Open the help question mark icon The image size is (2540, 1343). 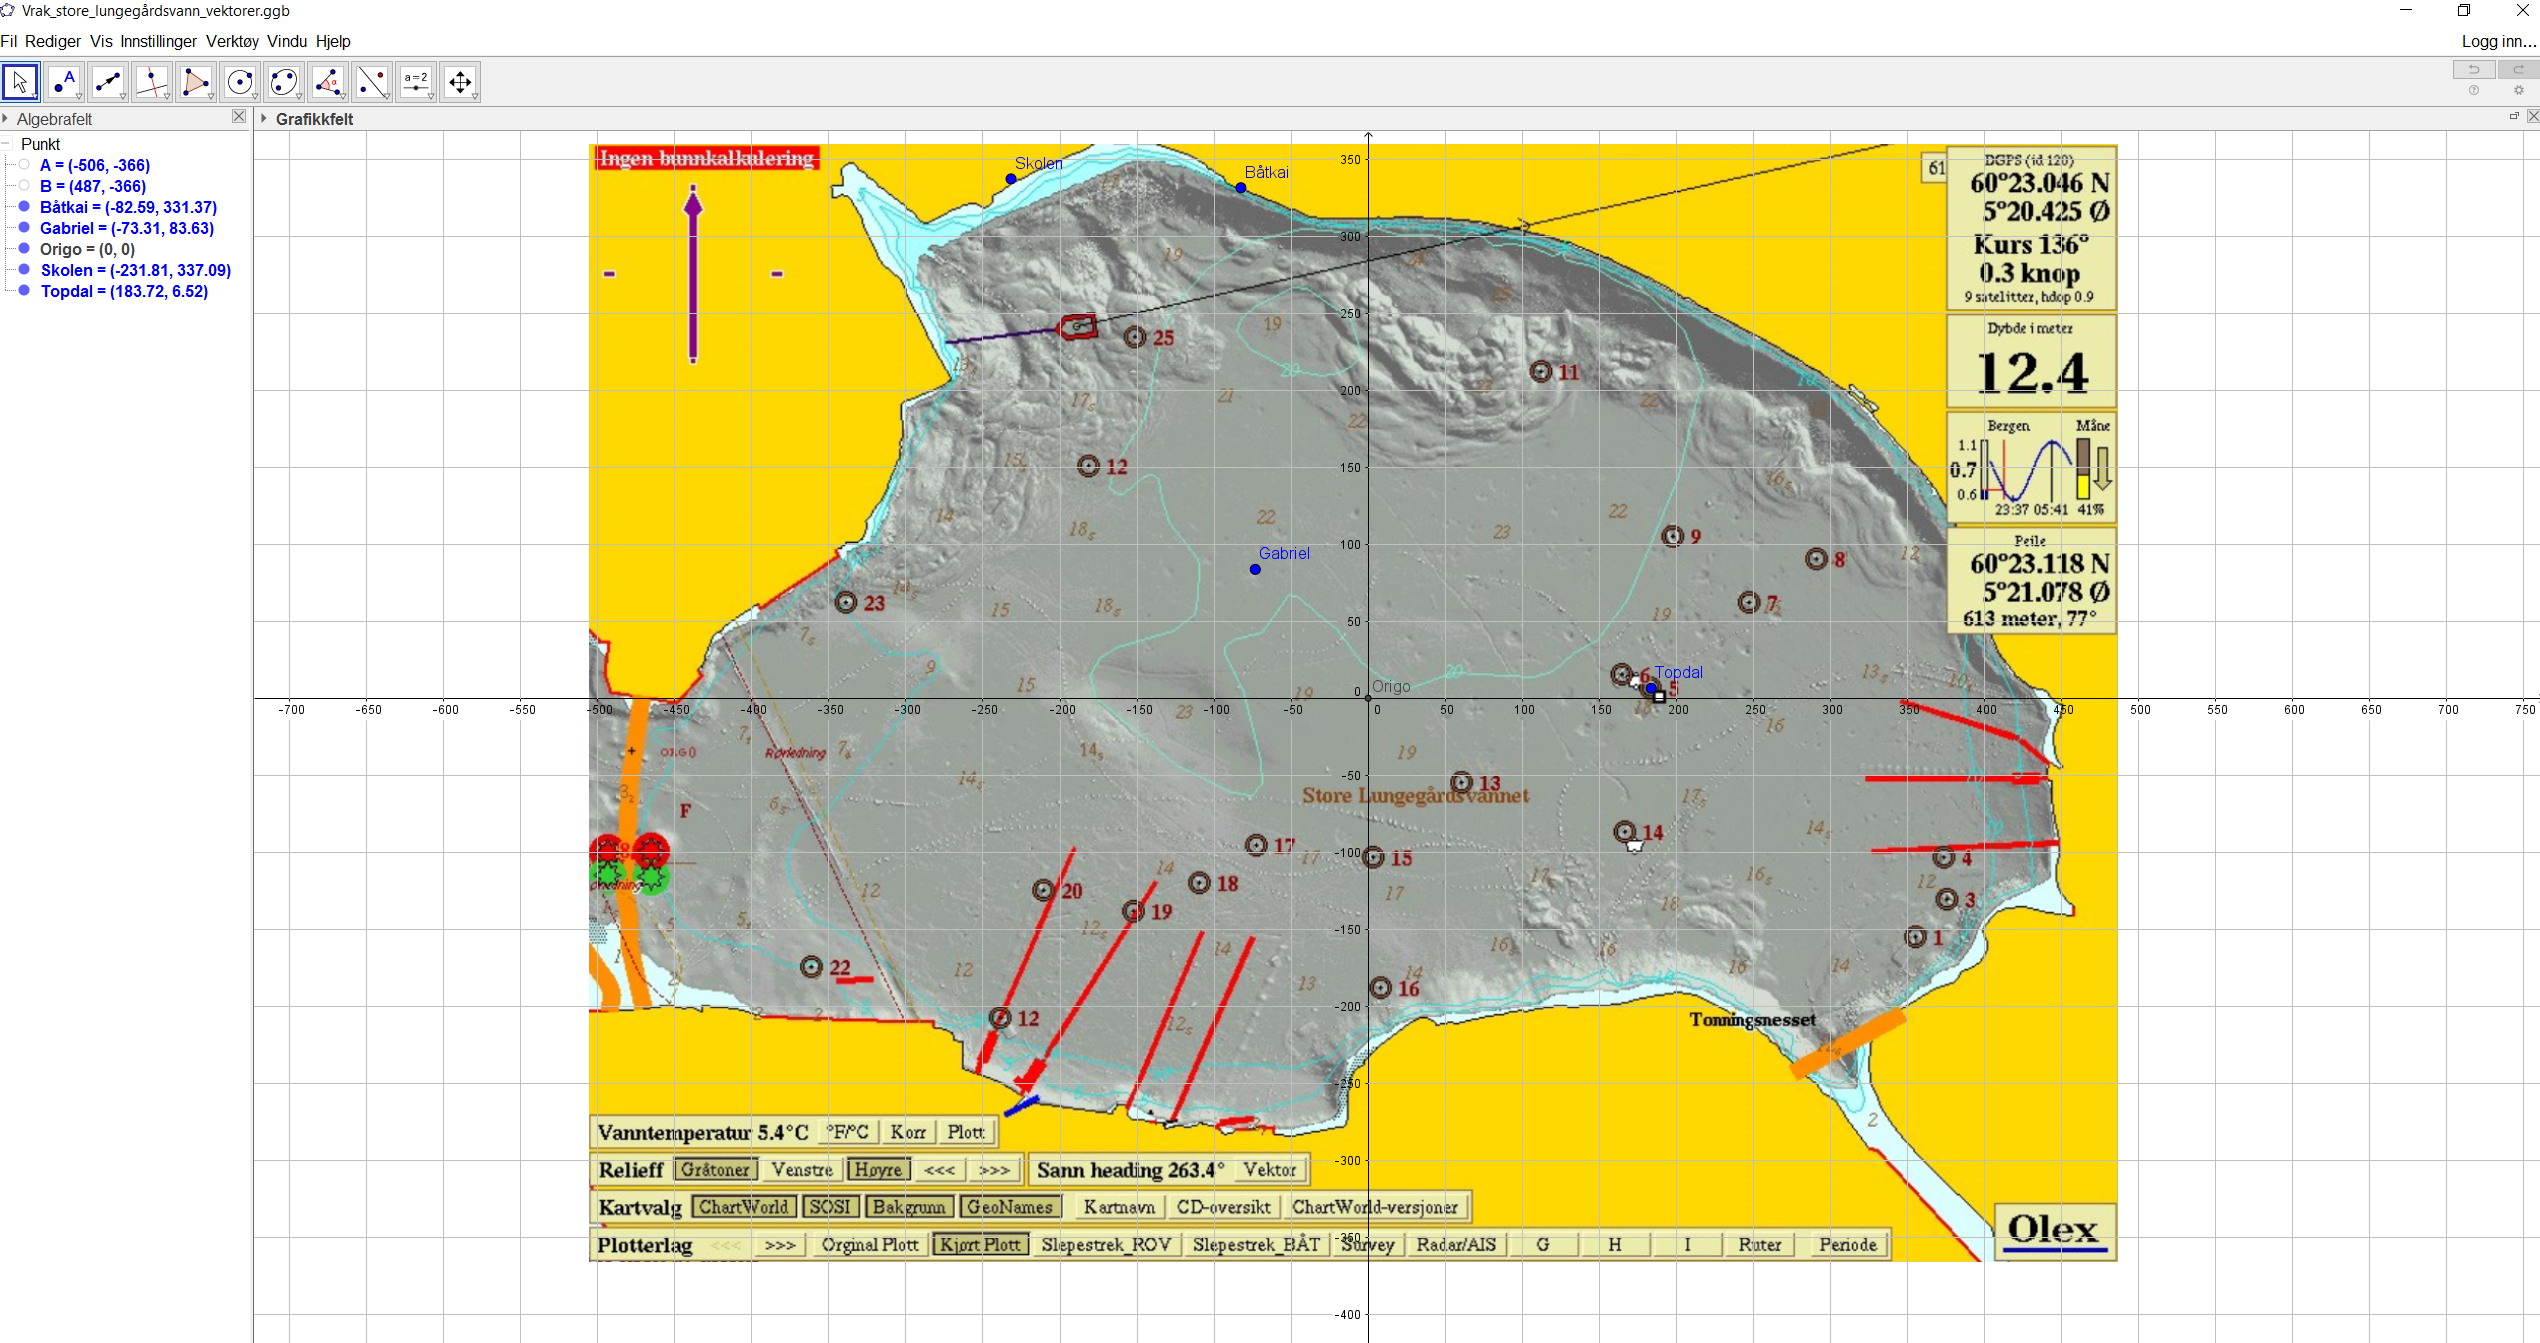point(2474,90)
